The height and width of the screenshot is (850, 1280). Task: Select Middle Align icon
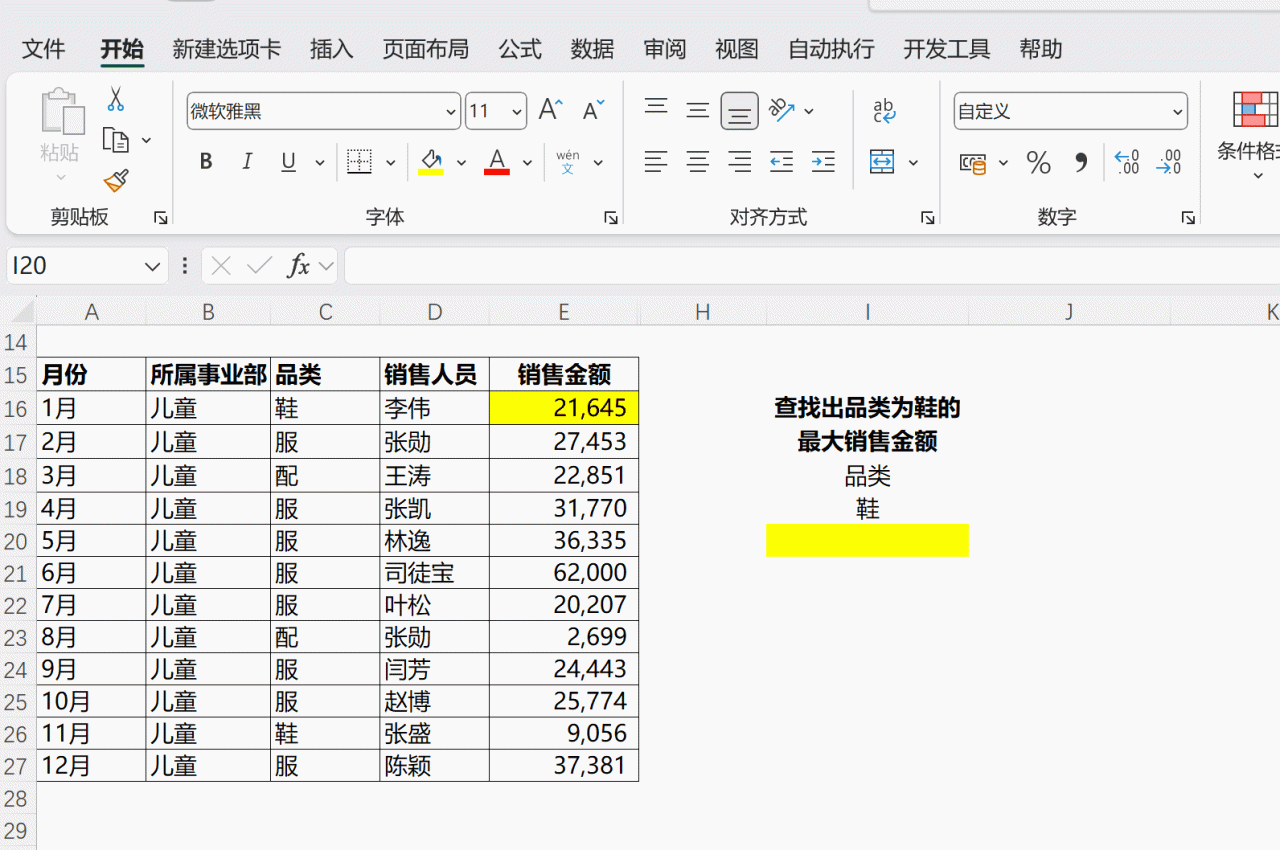698,110
